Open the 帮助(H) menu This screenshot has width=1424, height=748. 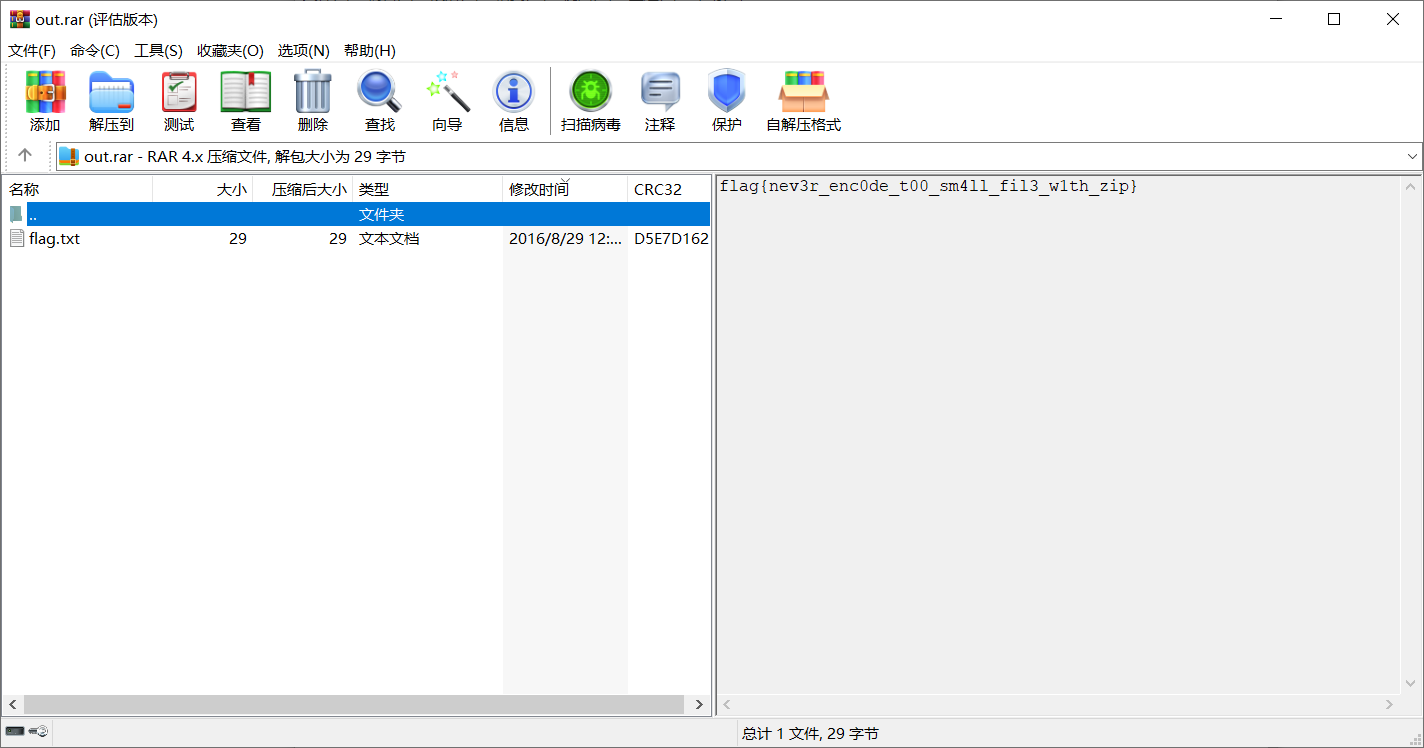tap(370, 51)
